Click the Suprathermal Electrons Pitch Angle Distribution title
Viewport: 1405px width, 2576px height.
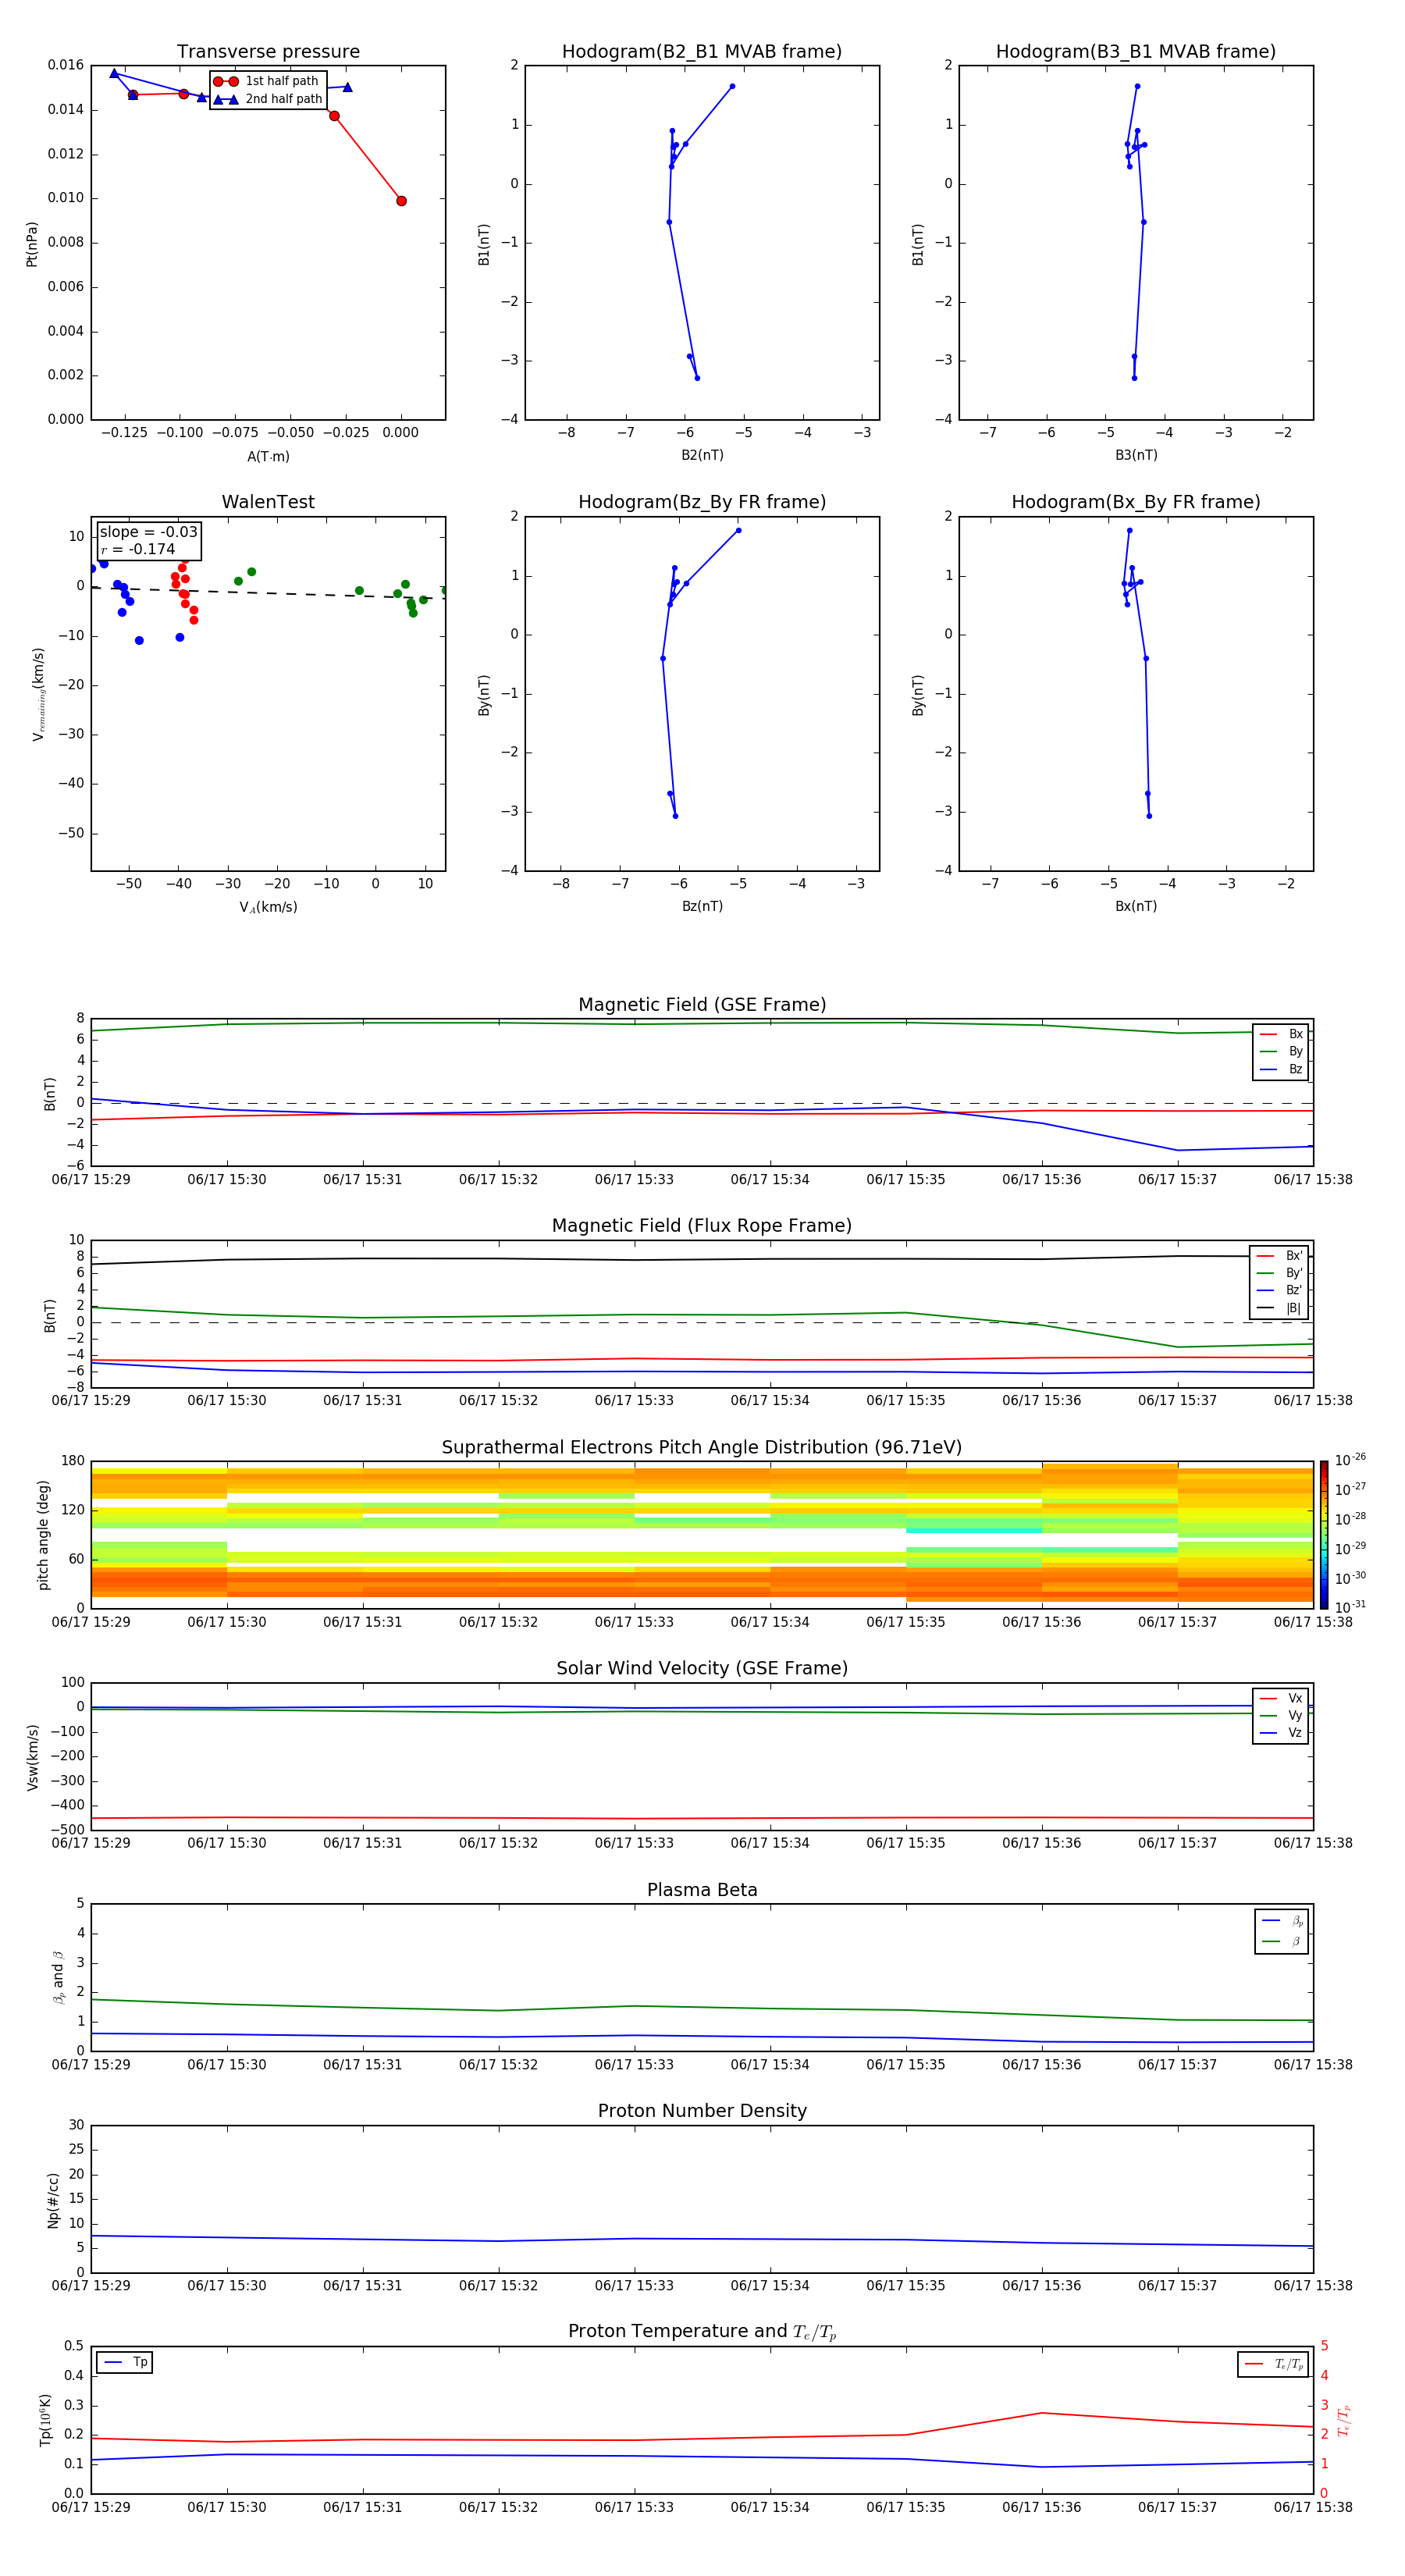[x=702, y=1448]
